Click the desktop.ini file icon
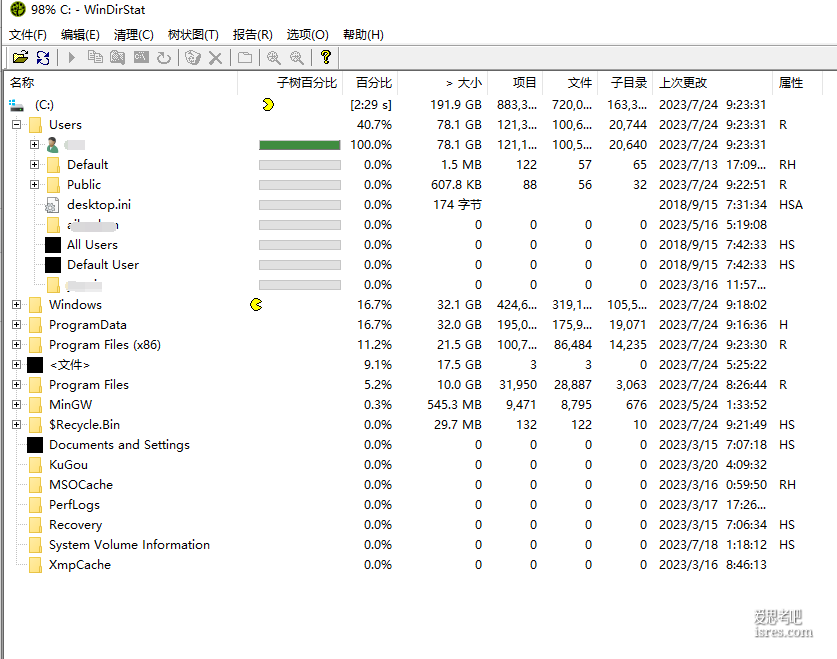 coord(52,205)
